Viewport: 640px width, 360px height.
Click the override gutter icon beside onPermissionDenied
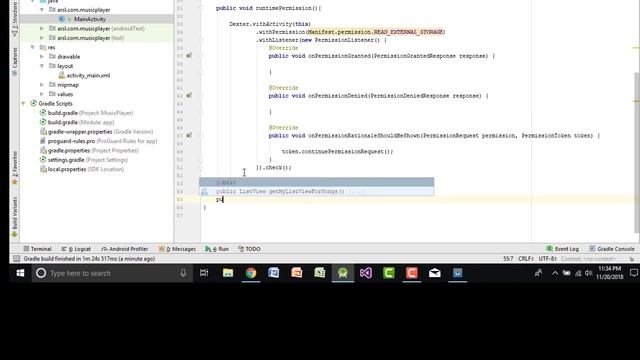pyautogui.click(x=189, y=95)
